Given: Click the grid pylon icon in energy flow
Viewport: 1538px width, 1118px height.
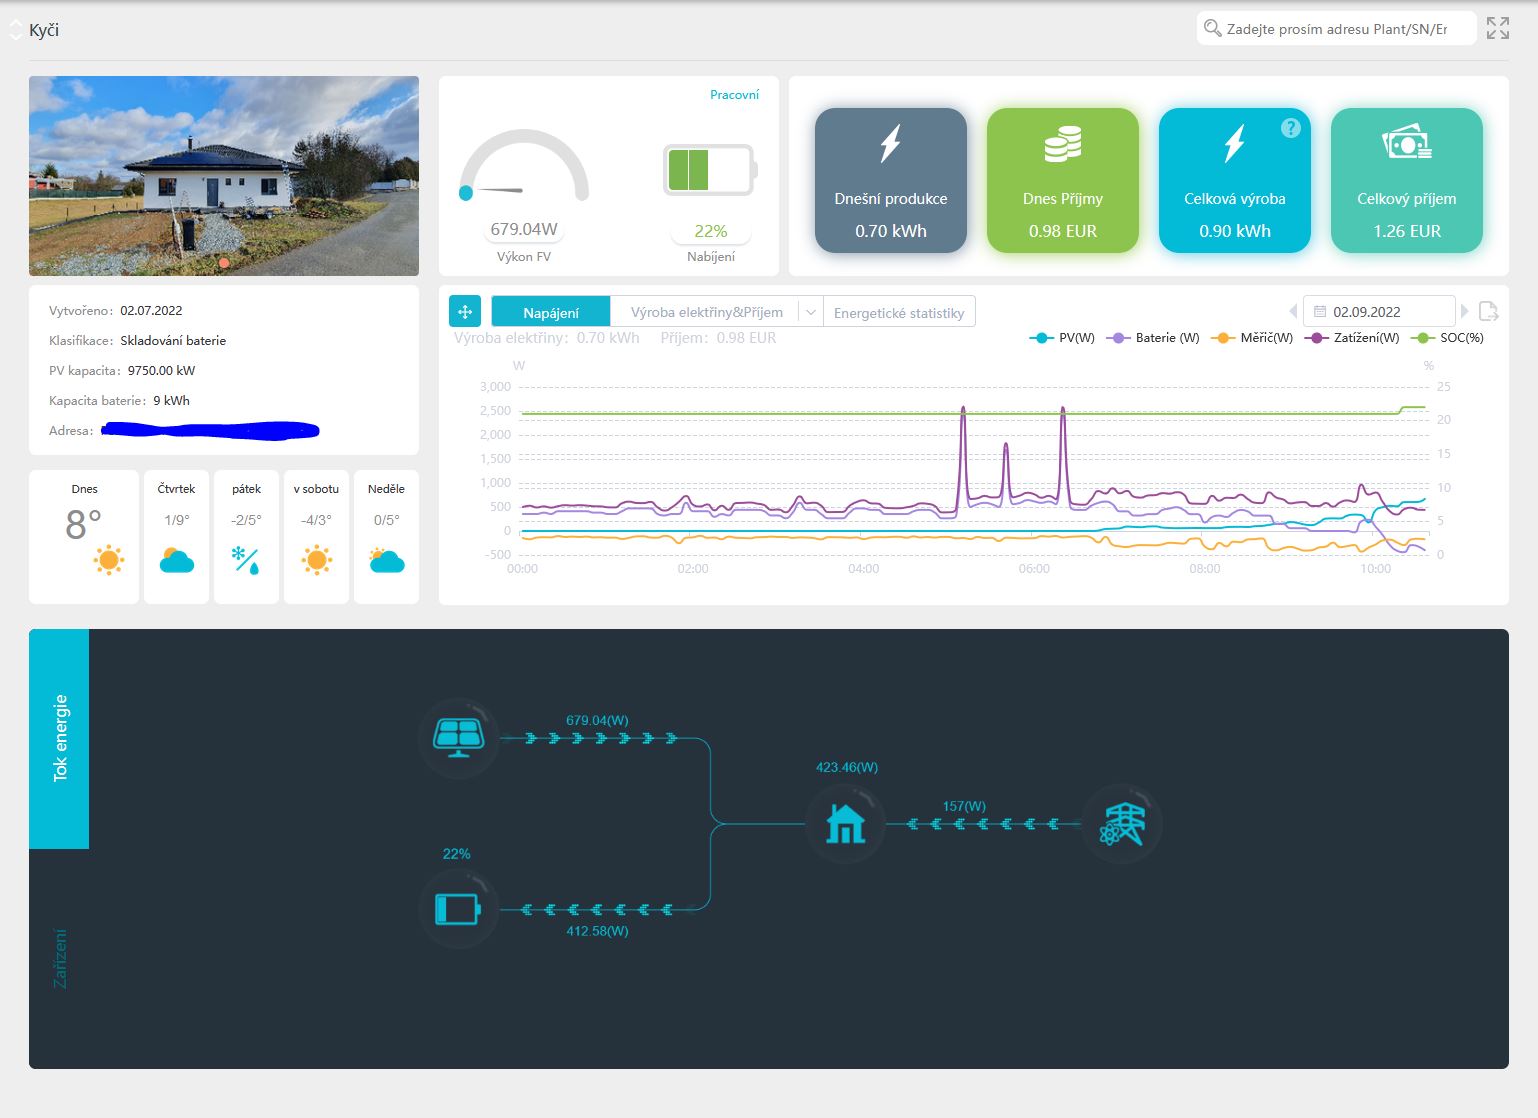Looking at the screenshot, I should pyautogui.click(x=1121, y=824).
